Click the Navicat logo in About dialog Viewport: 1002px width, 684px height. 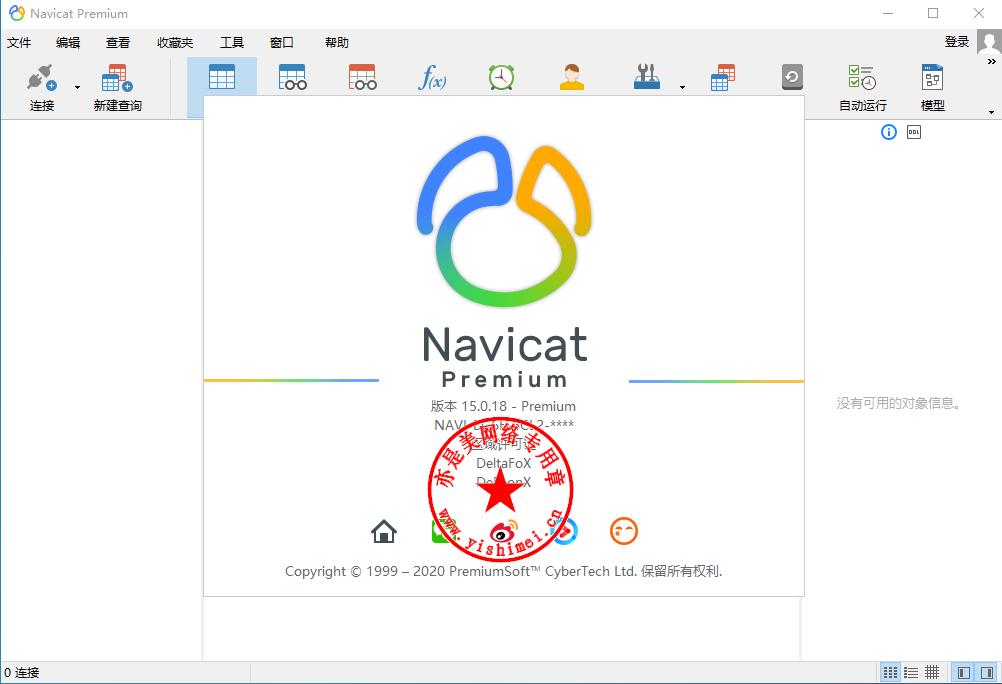504,221
